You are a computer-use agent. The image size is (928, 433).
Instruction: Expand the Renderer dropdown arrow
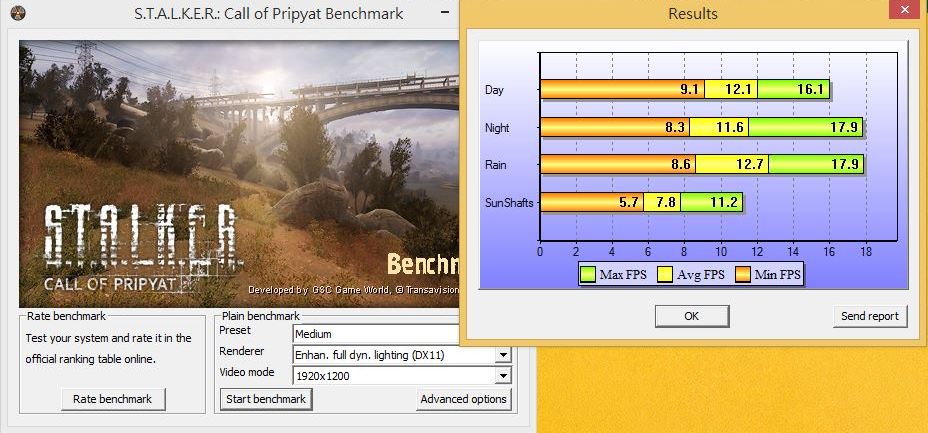[x=502, y=355]
